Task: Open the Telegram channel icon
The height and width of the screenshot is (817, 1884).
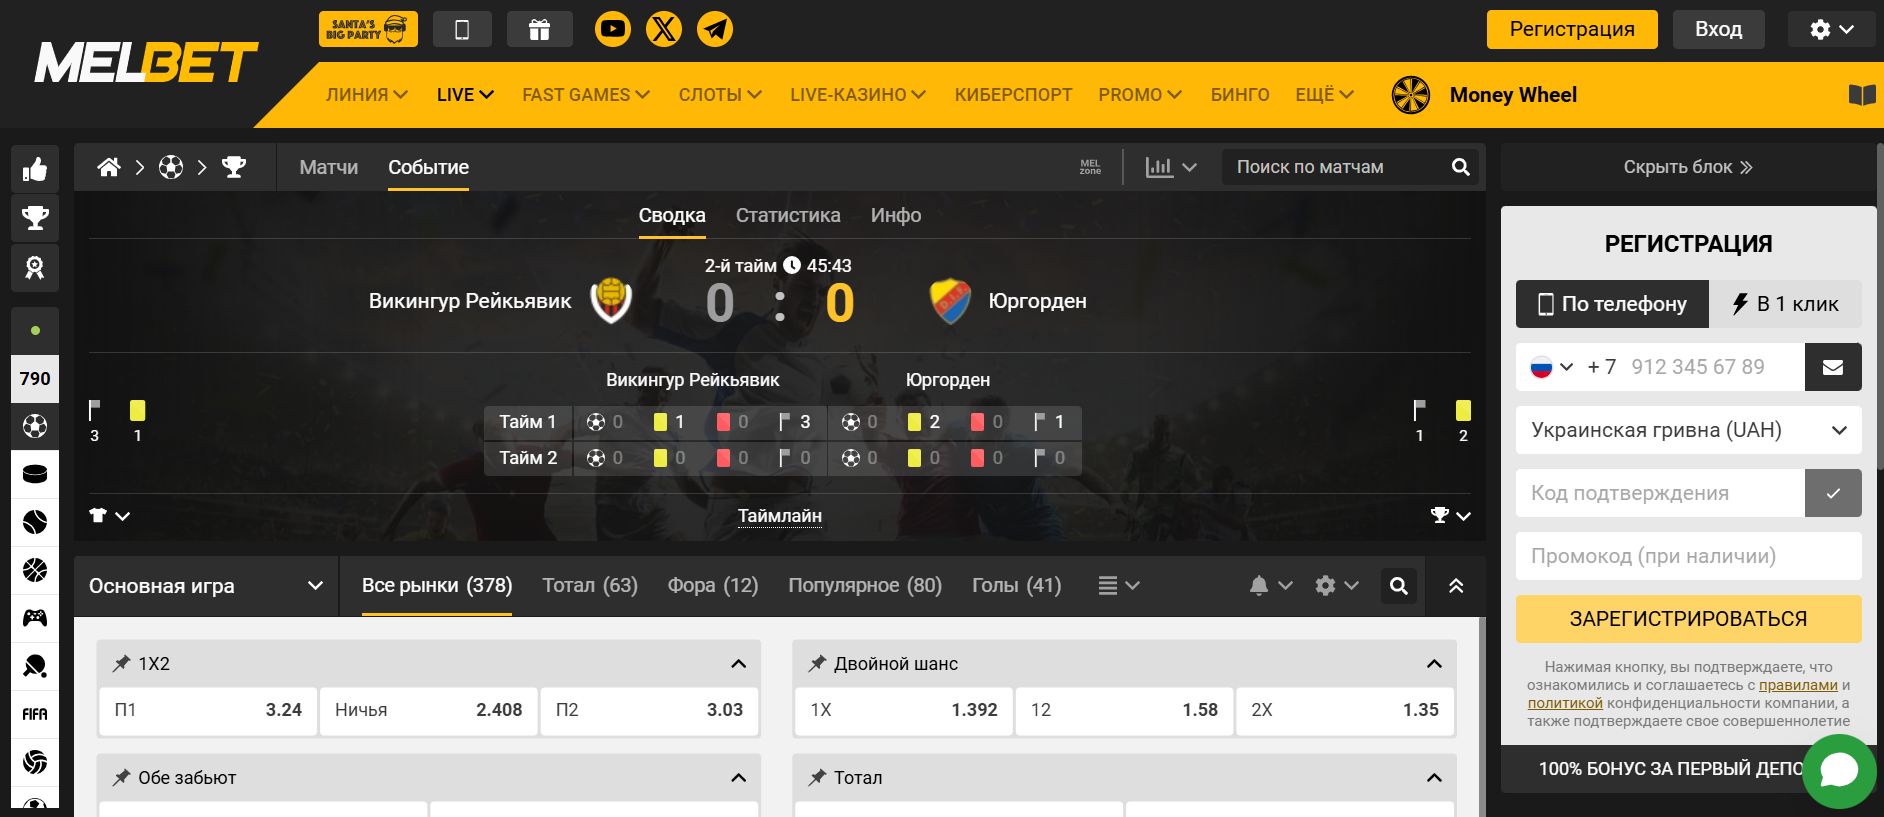Action: coord(714,29)
